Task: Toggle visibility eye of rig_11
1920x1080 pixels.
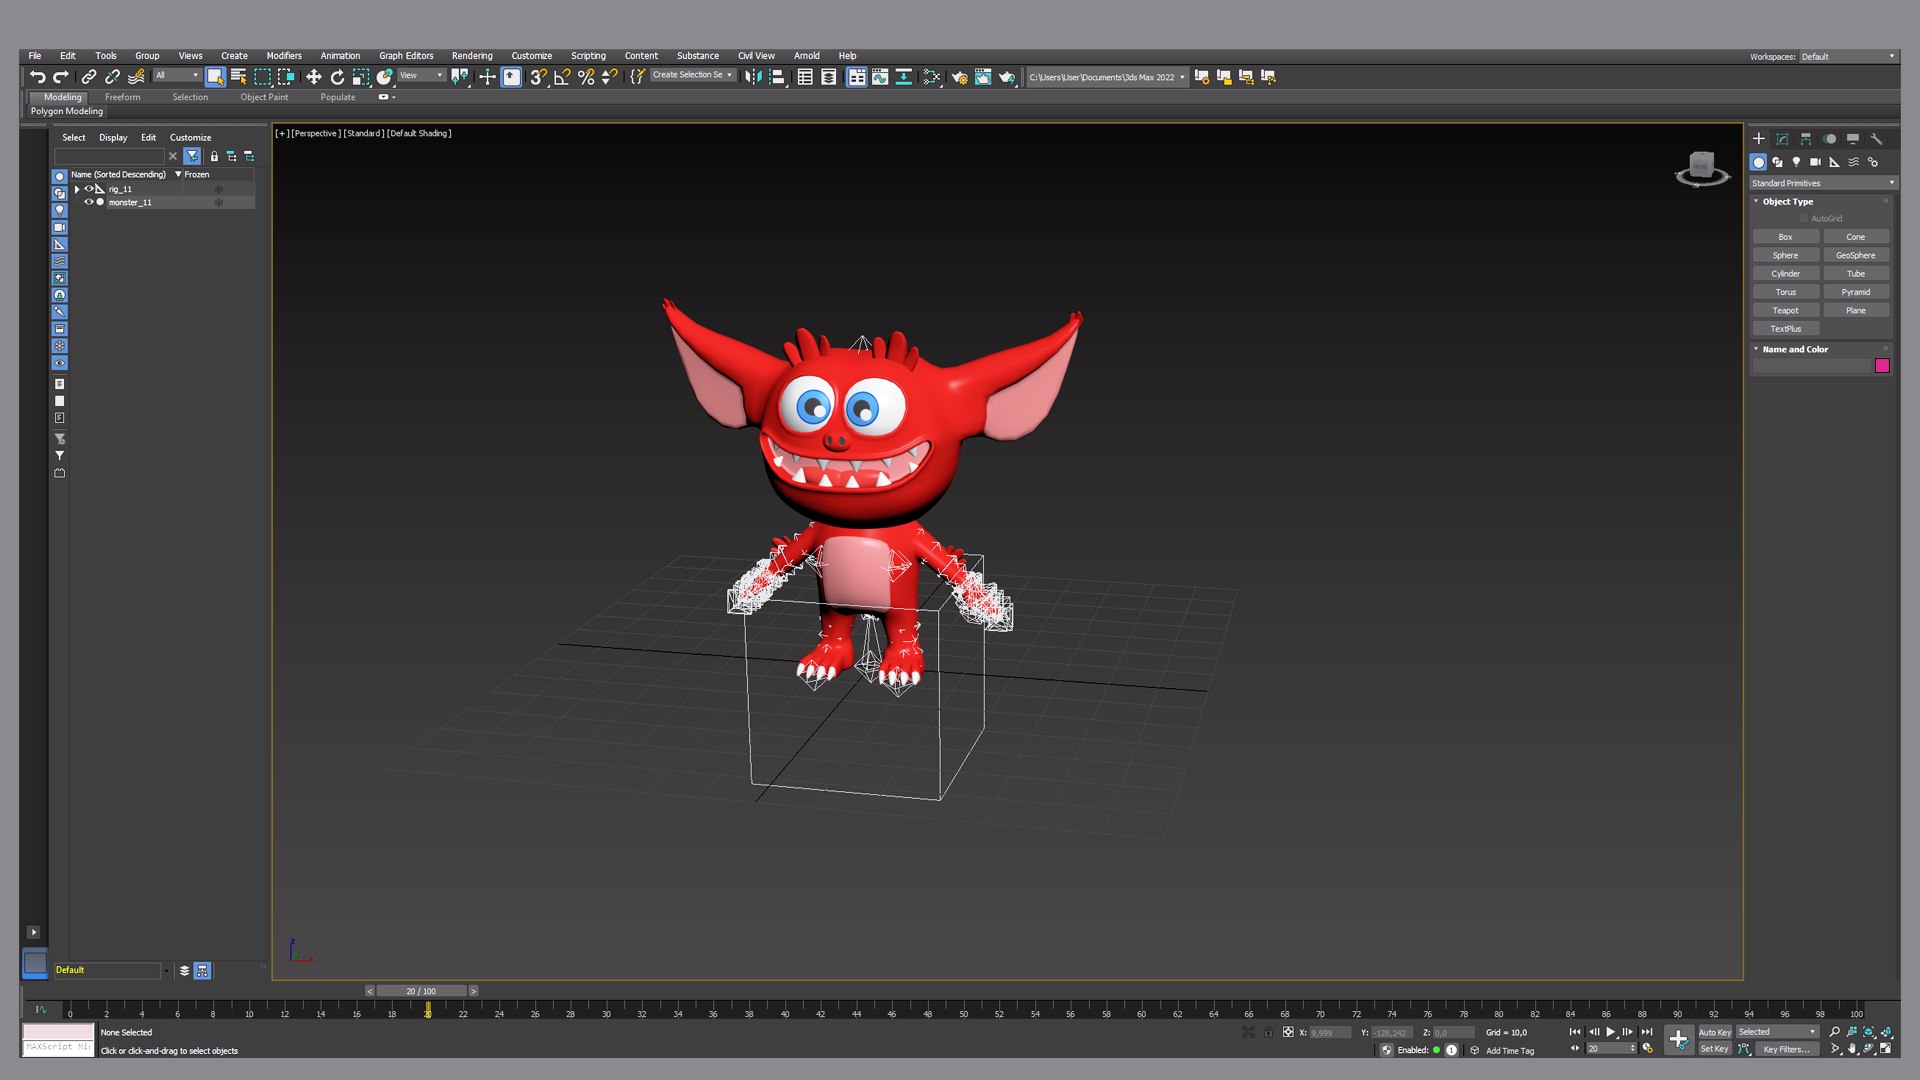Action: pos(89,189)
